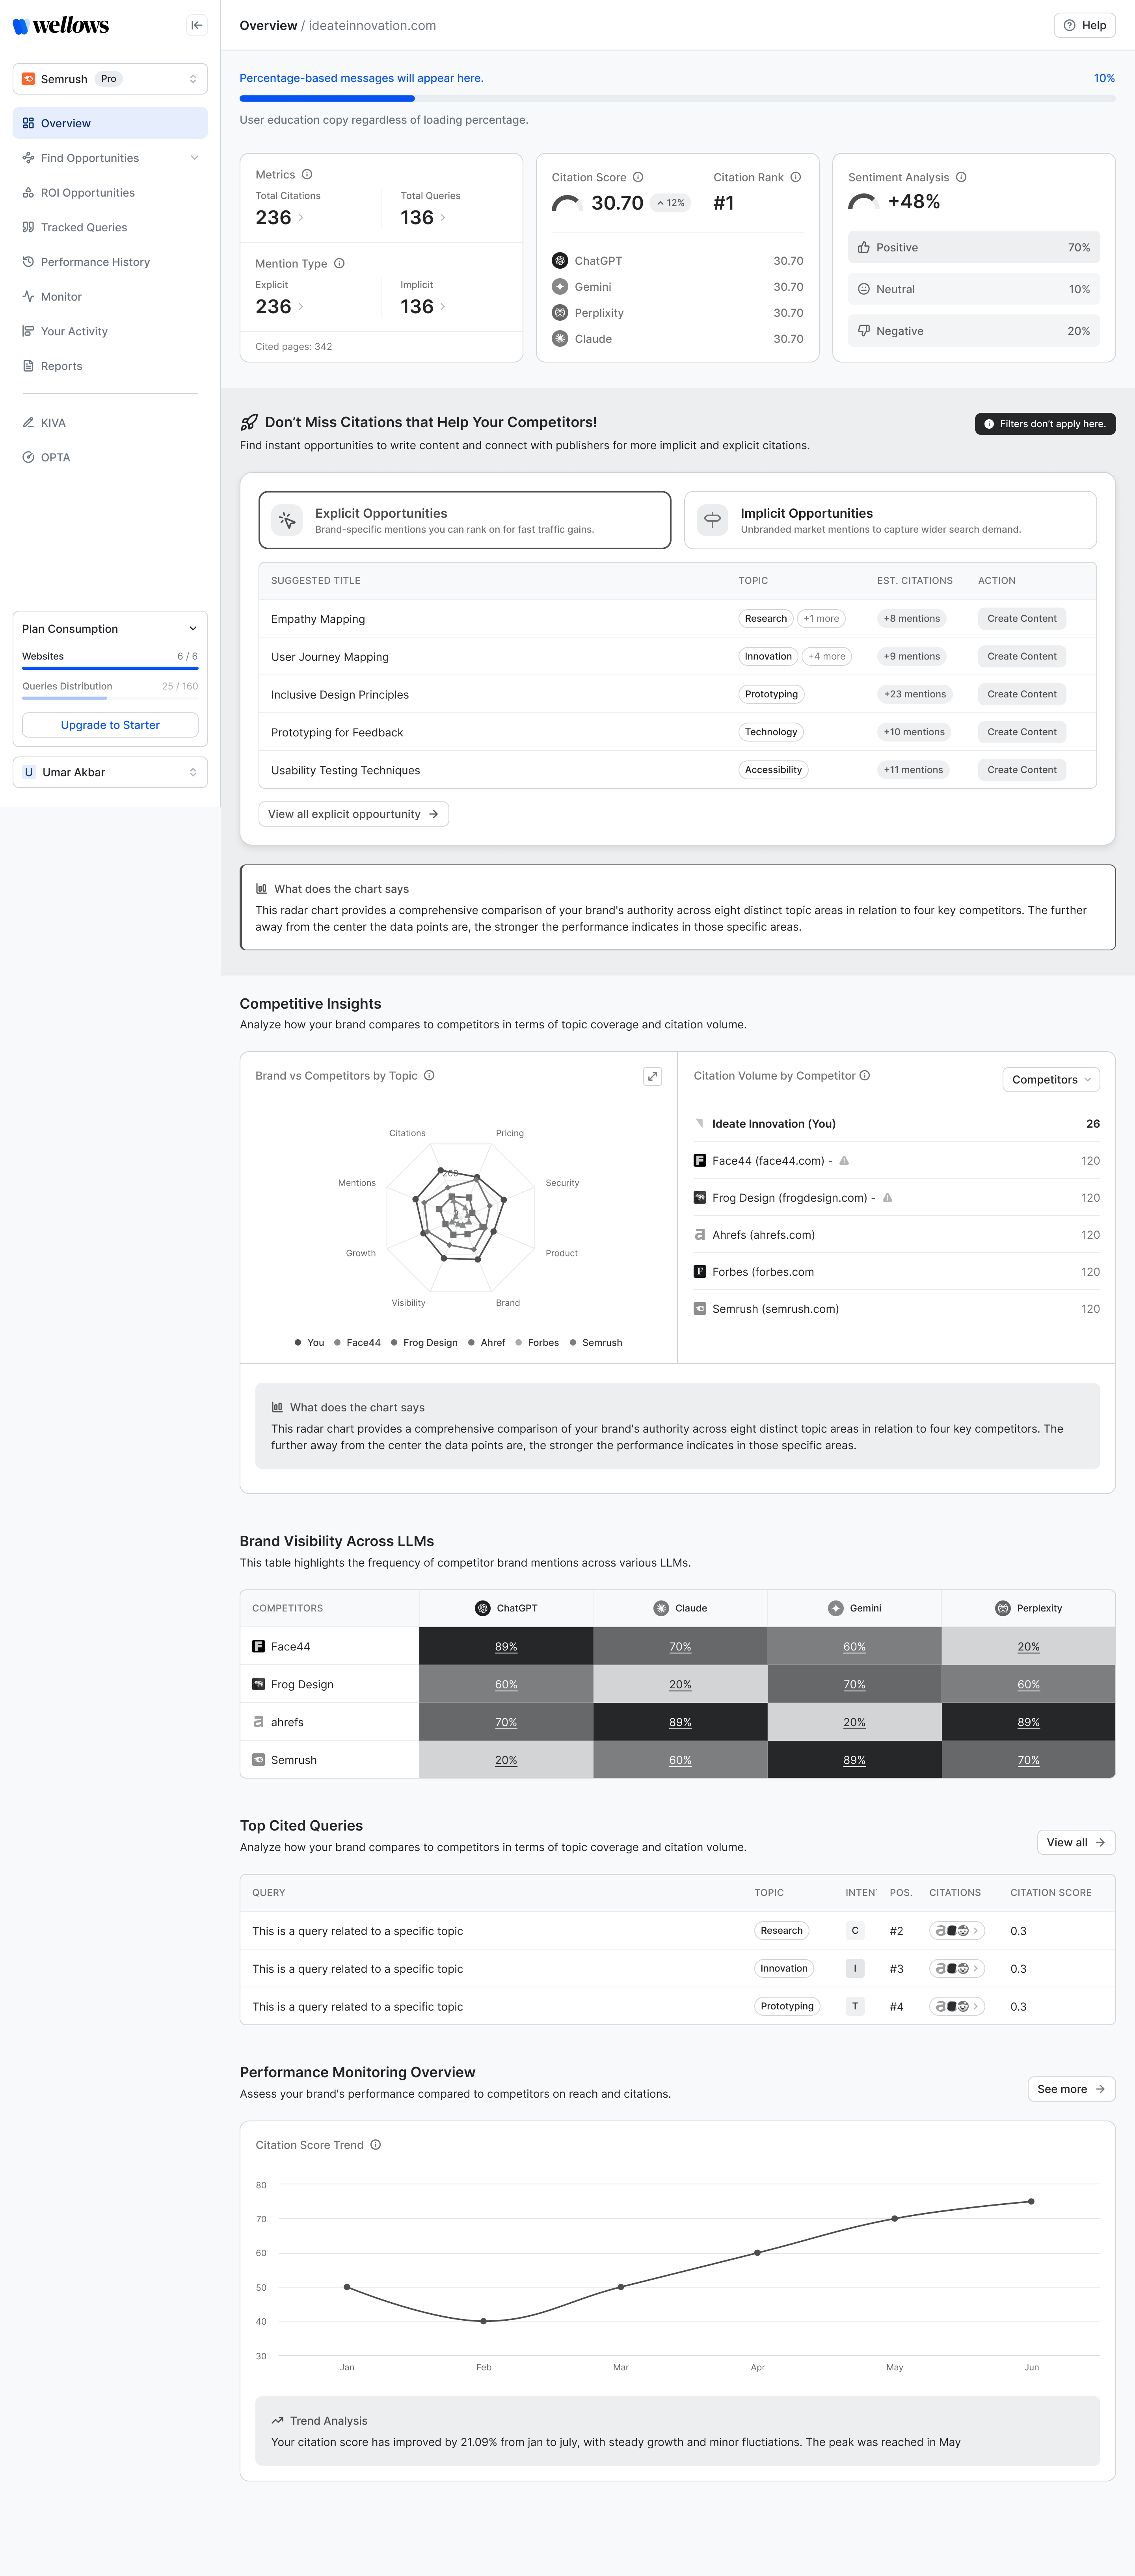This screenshot has width=1135, height=2576.
Task: View all explicit opportunities
Action: 353,814
